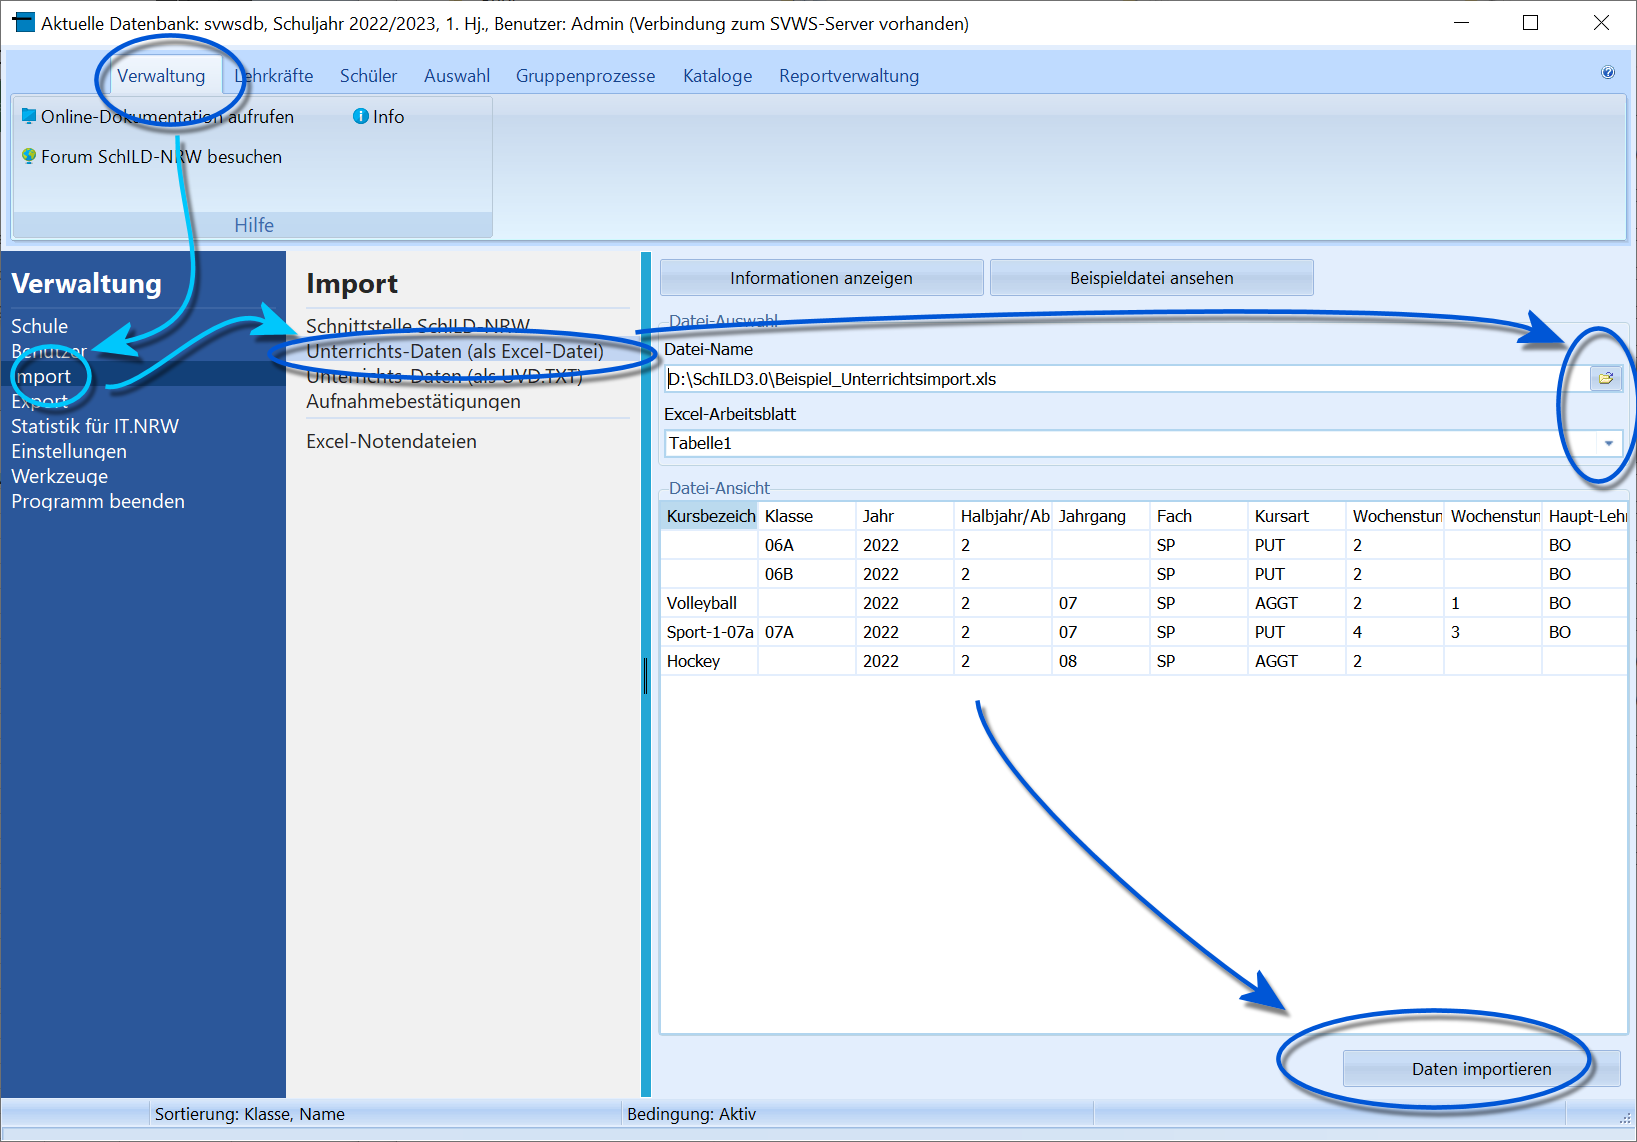The height and width of the screenshot is (1142, 1637).
Task: Select Unterrichts-Daten (als Excel-Datei)
Action: [455, 351]
